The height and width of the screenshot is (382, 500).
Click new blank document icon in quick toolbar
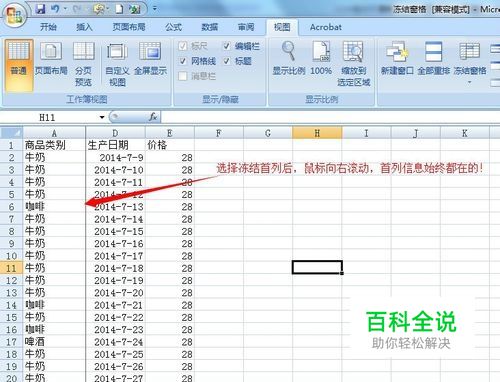tap(119, 9)
